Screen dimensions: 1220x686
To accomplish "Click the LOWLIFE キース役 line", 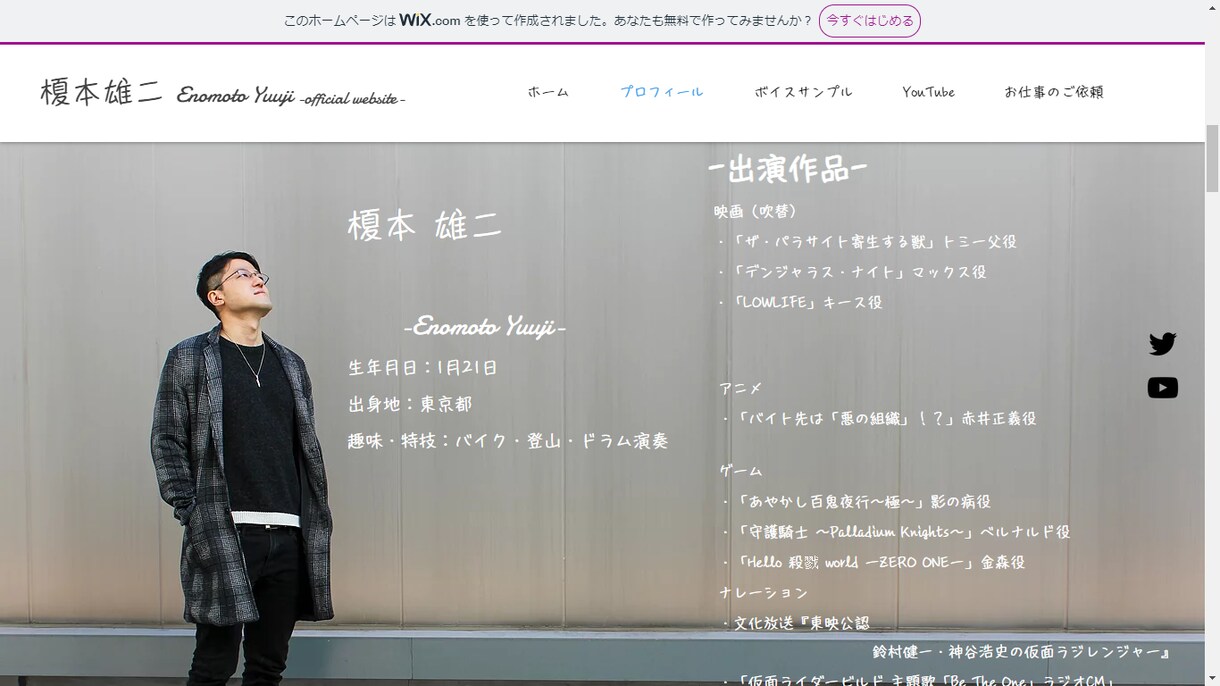I will click(x=800, y=302).
